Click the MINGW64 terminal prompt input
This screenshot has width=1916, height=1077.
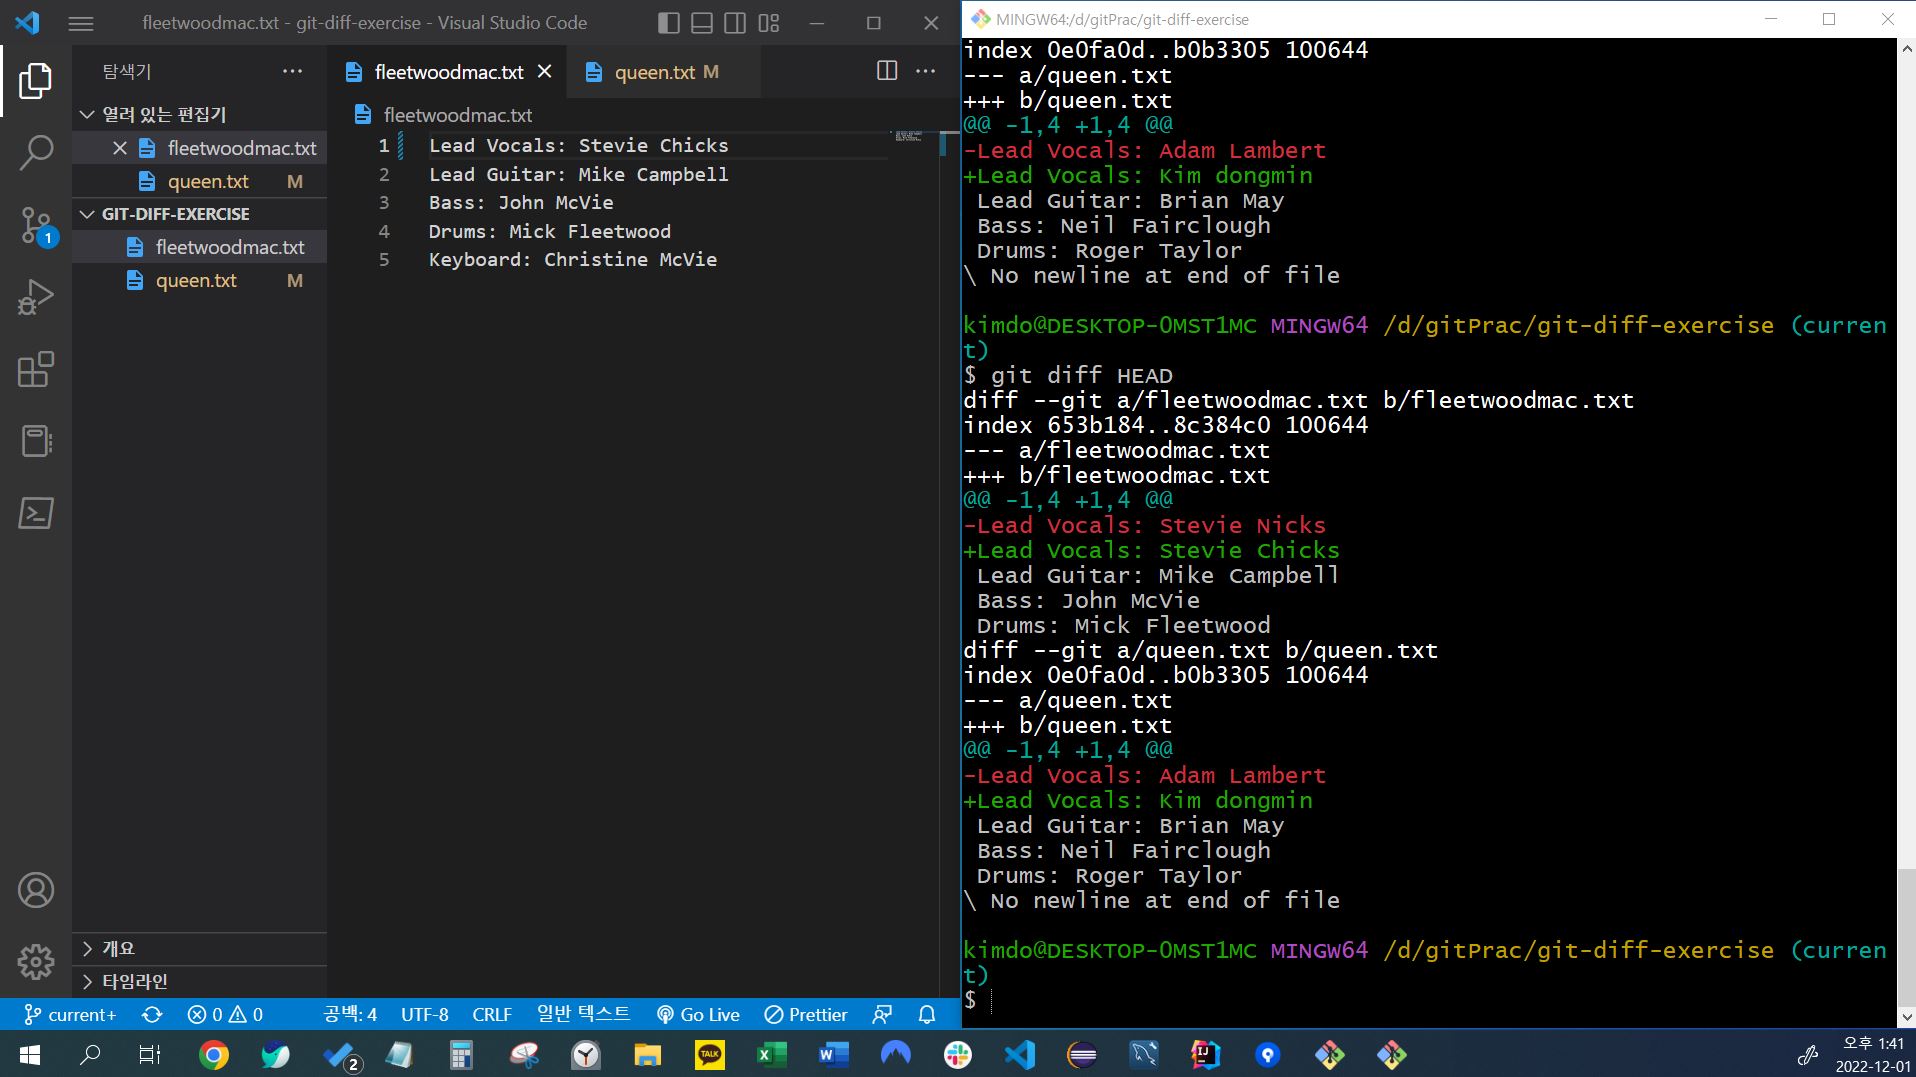(991, 1001)
